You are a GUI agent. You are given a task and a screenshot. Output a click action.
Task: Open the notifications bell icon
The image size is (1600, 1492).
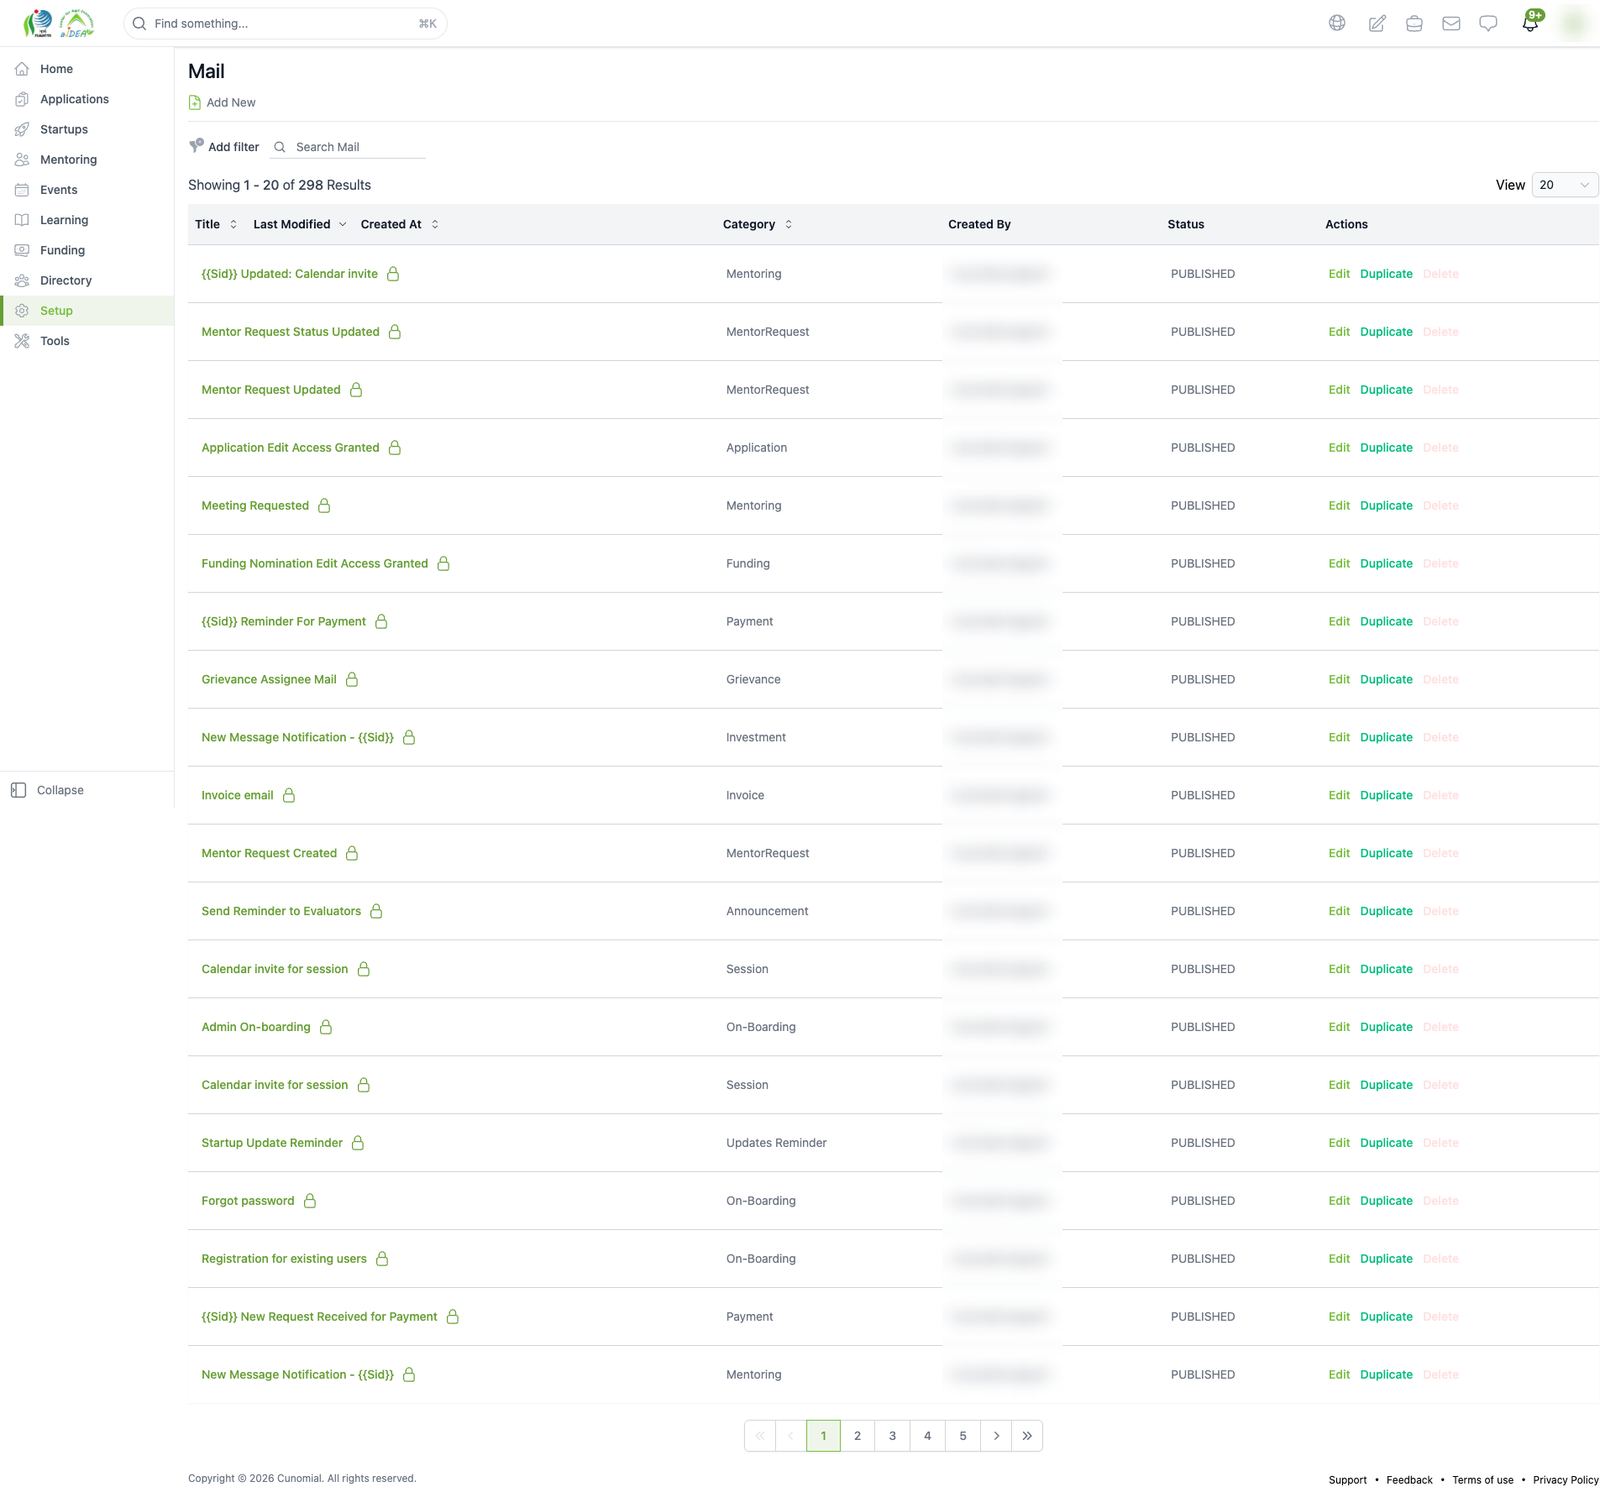1530,23
